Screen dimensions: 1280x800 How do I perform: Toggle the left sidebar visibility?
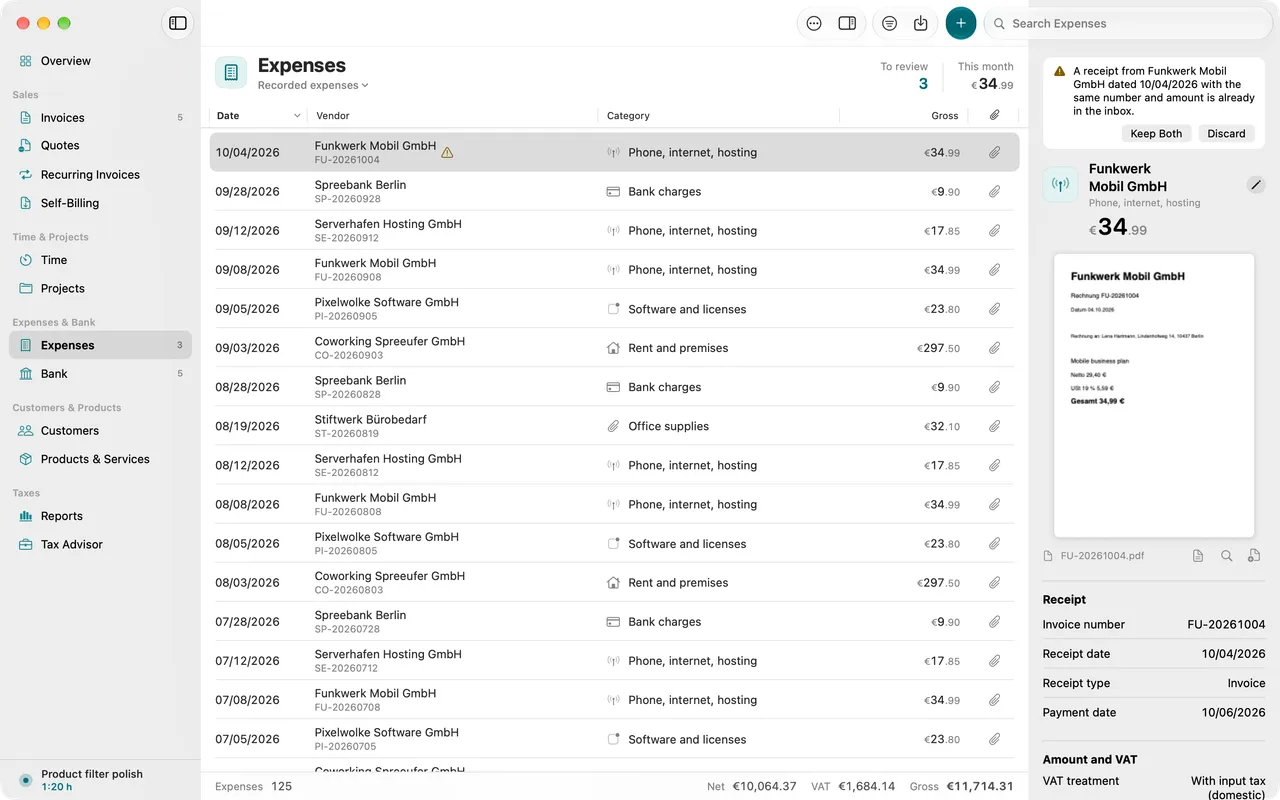coord(178,23)
